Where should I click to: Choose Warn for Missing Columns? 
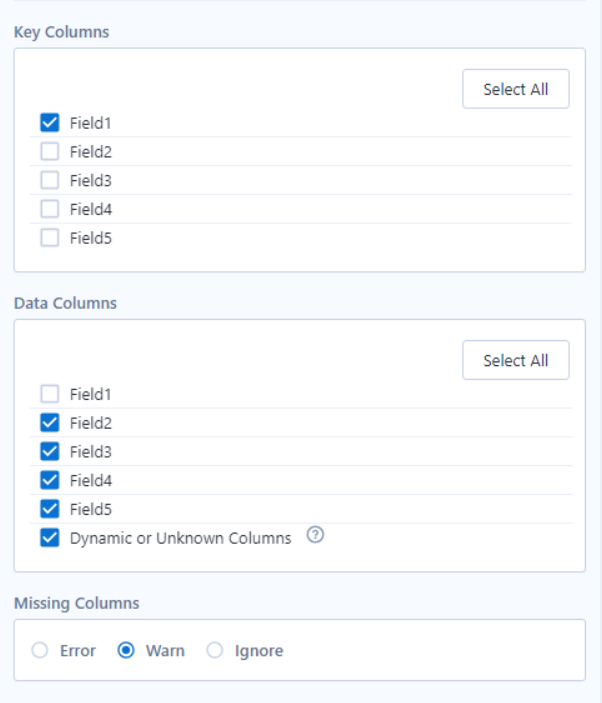tap(126, 651)
